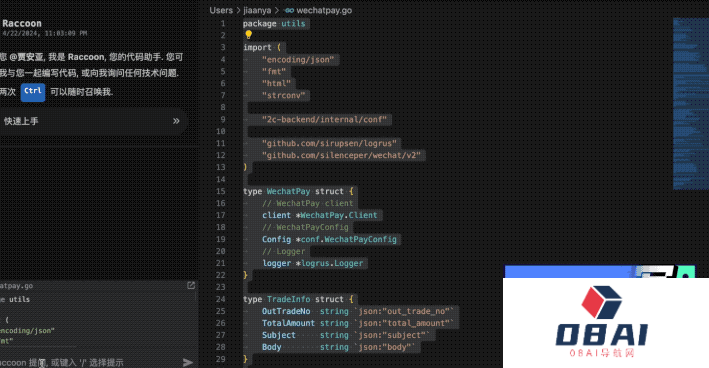Click the Go file icon in breadcrumb
This screenshot has width=709, height=368.
[289, 10]
